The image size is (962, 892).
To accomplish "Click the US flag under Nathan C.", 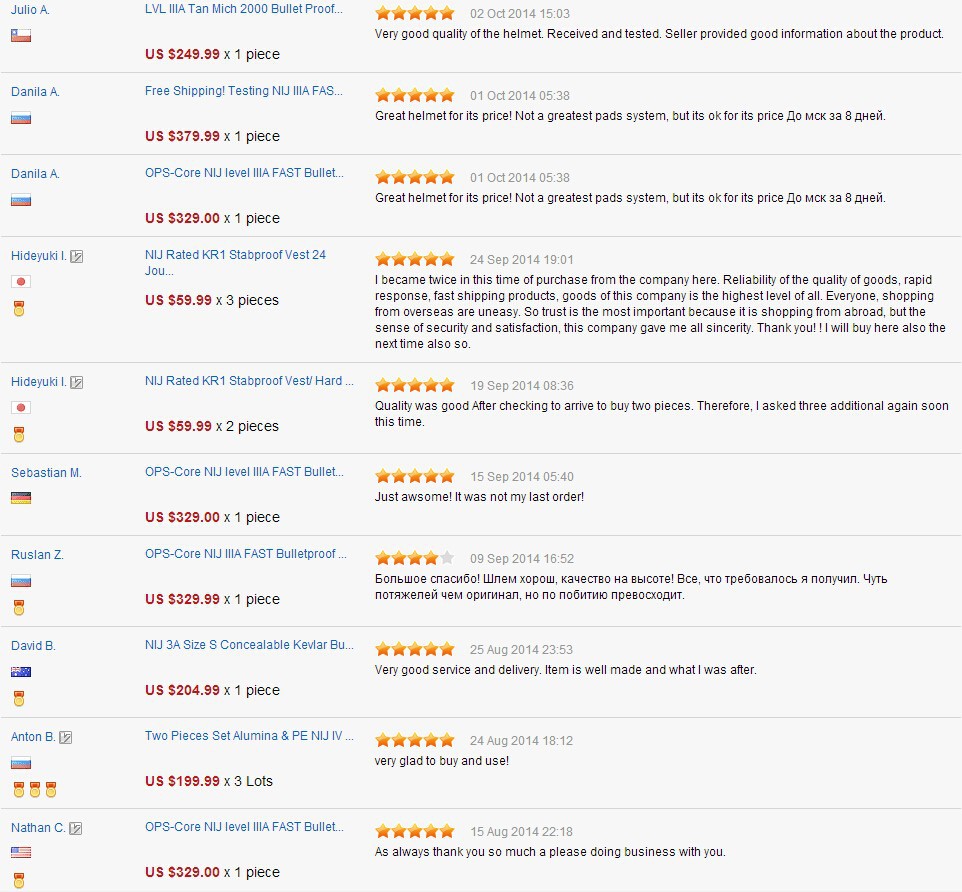I will click(x=21, y=853).
